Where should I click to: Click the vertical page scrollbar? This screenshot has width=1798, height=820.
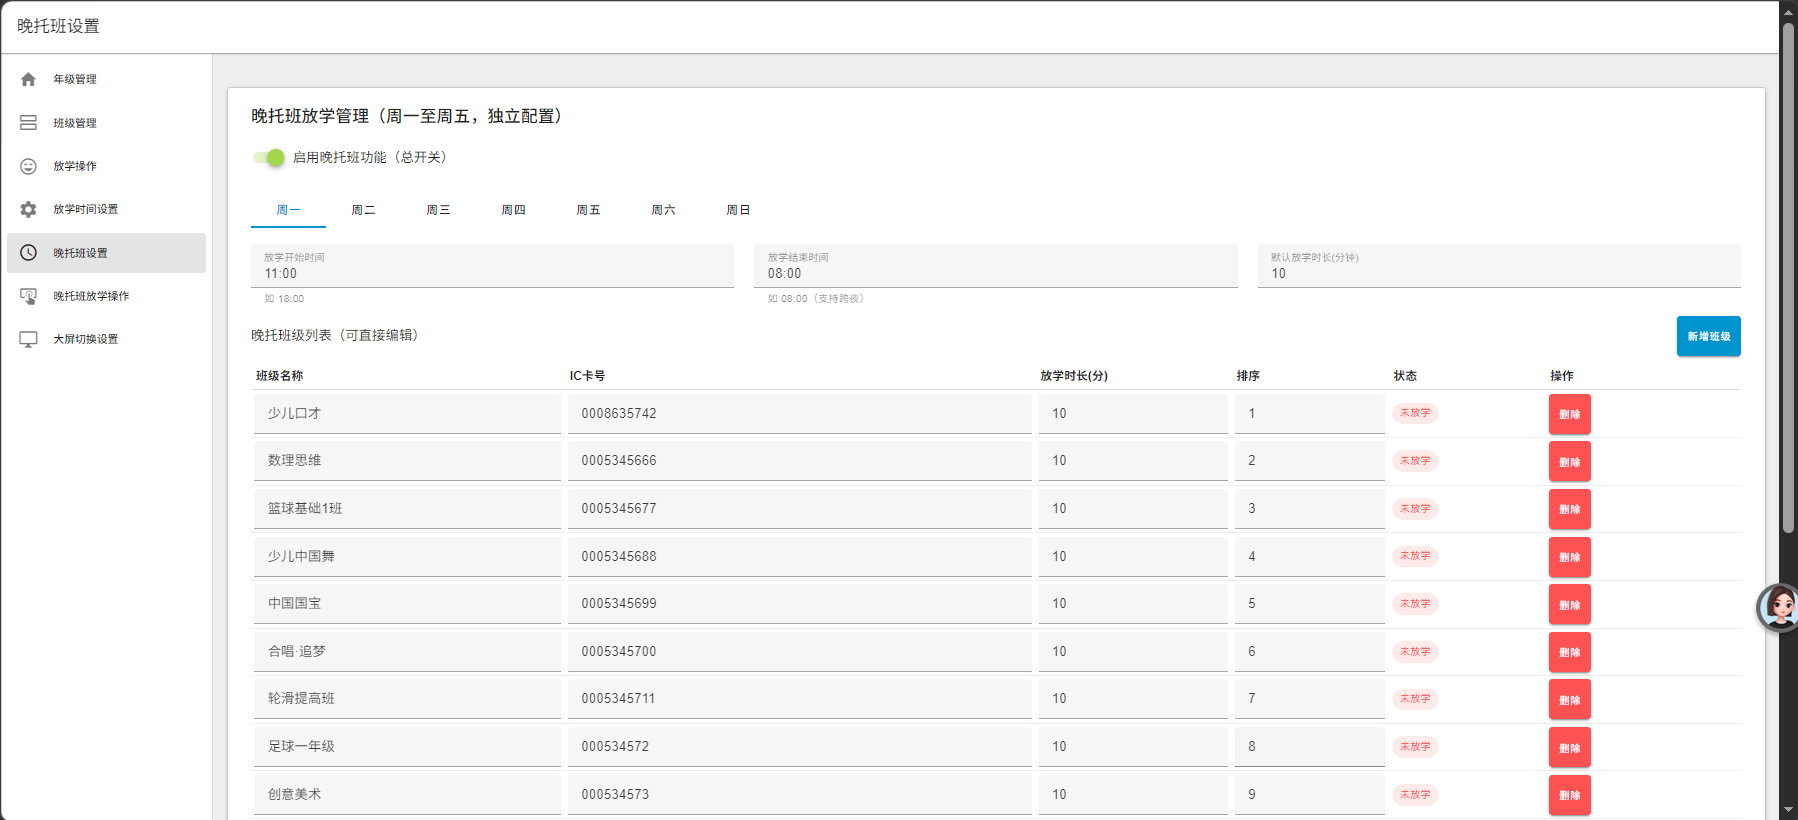[1788, 278]
